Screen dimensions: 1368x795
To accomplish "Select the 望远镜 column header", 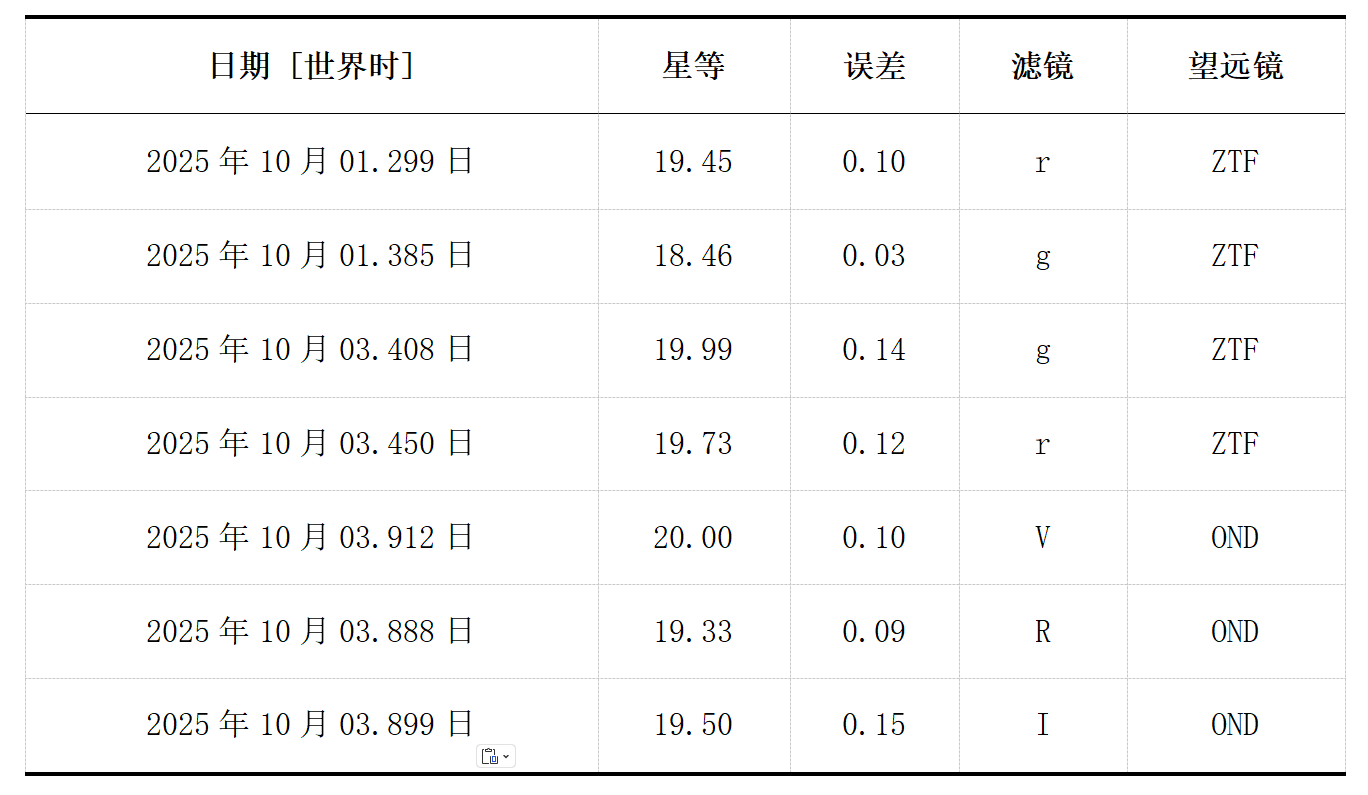I will pos(1235,67).
